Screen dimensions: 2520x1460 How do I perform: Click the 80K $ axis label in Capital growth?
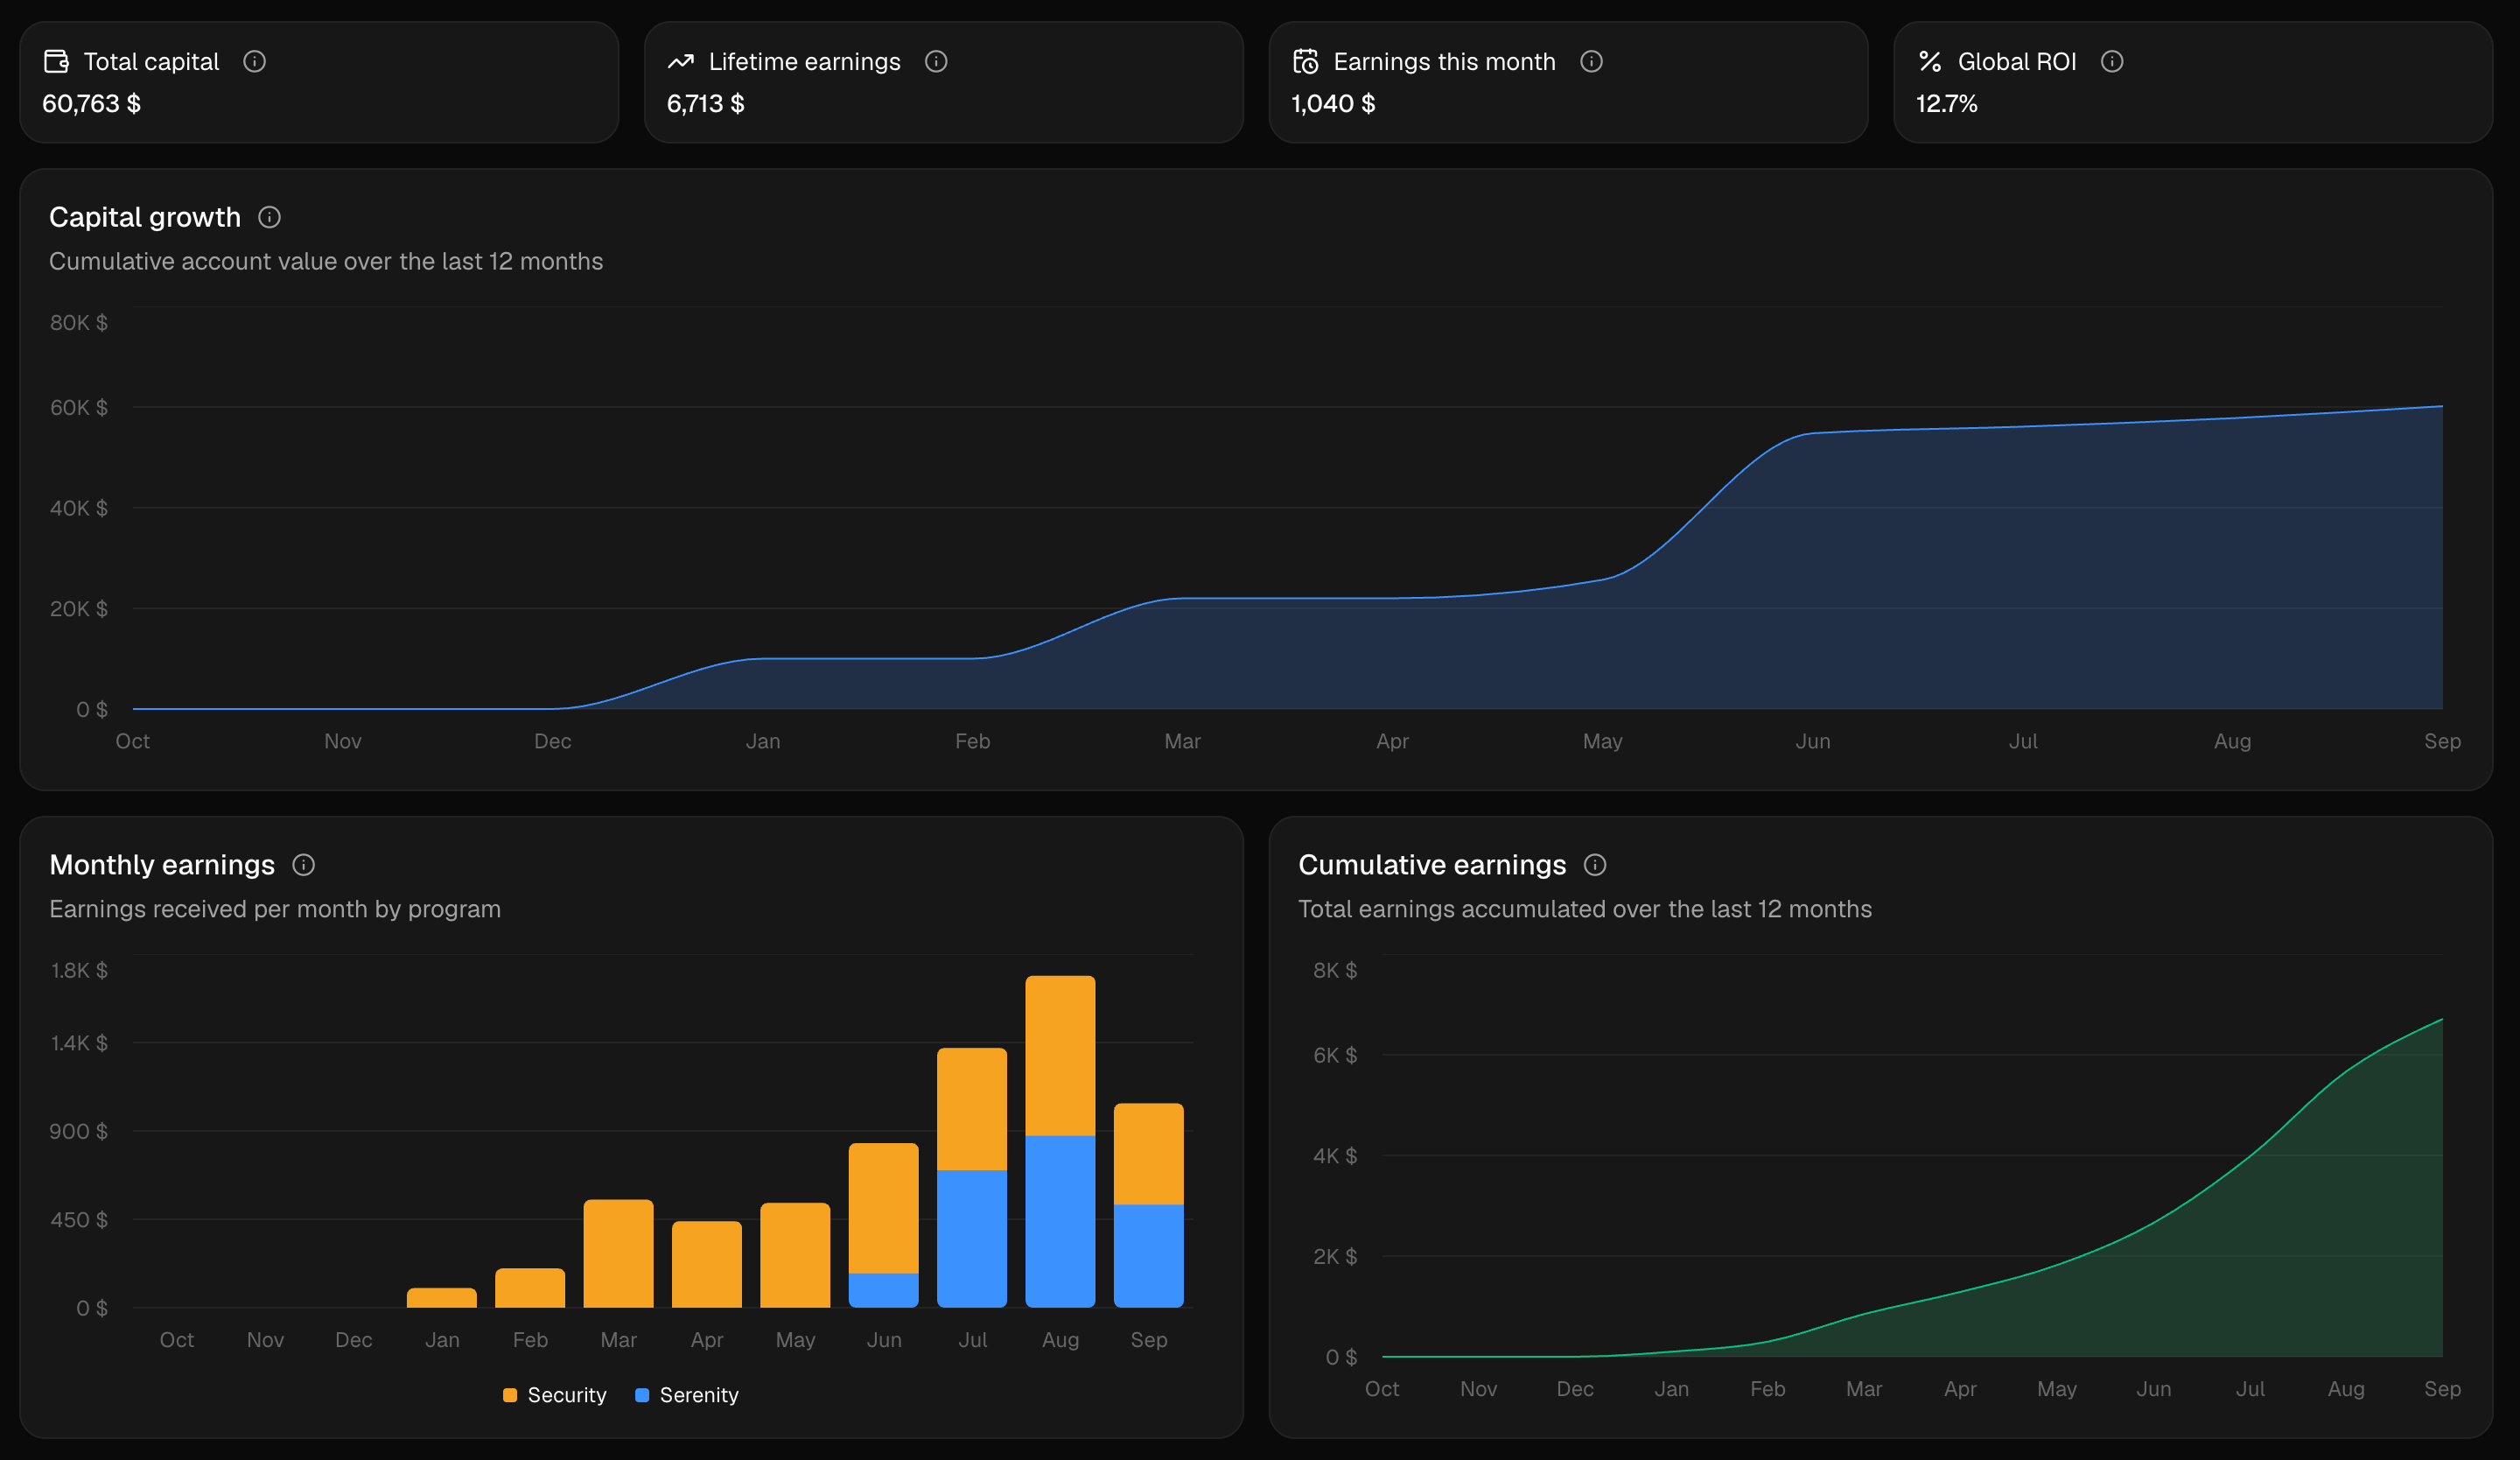click(79, 323)
